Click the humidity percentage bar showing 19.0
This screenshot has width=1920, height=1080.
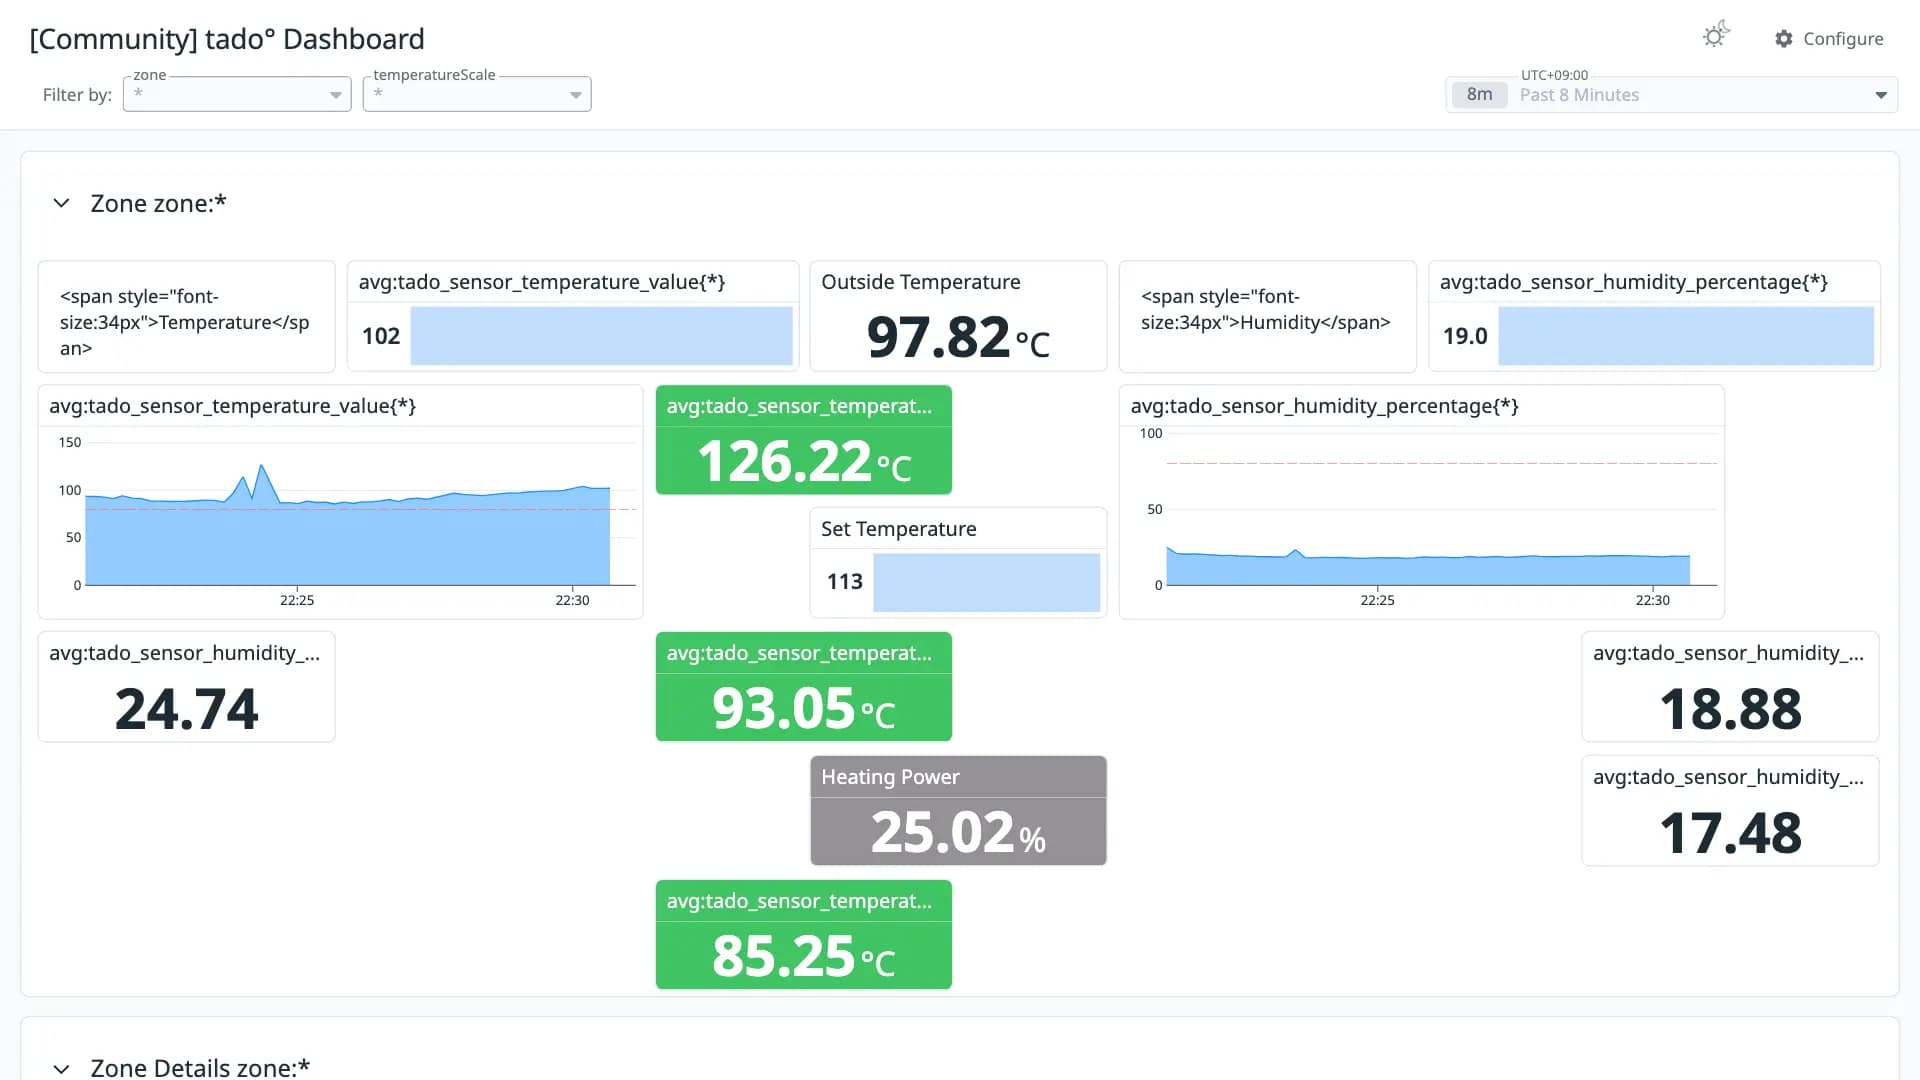(1686, 336)
